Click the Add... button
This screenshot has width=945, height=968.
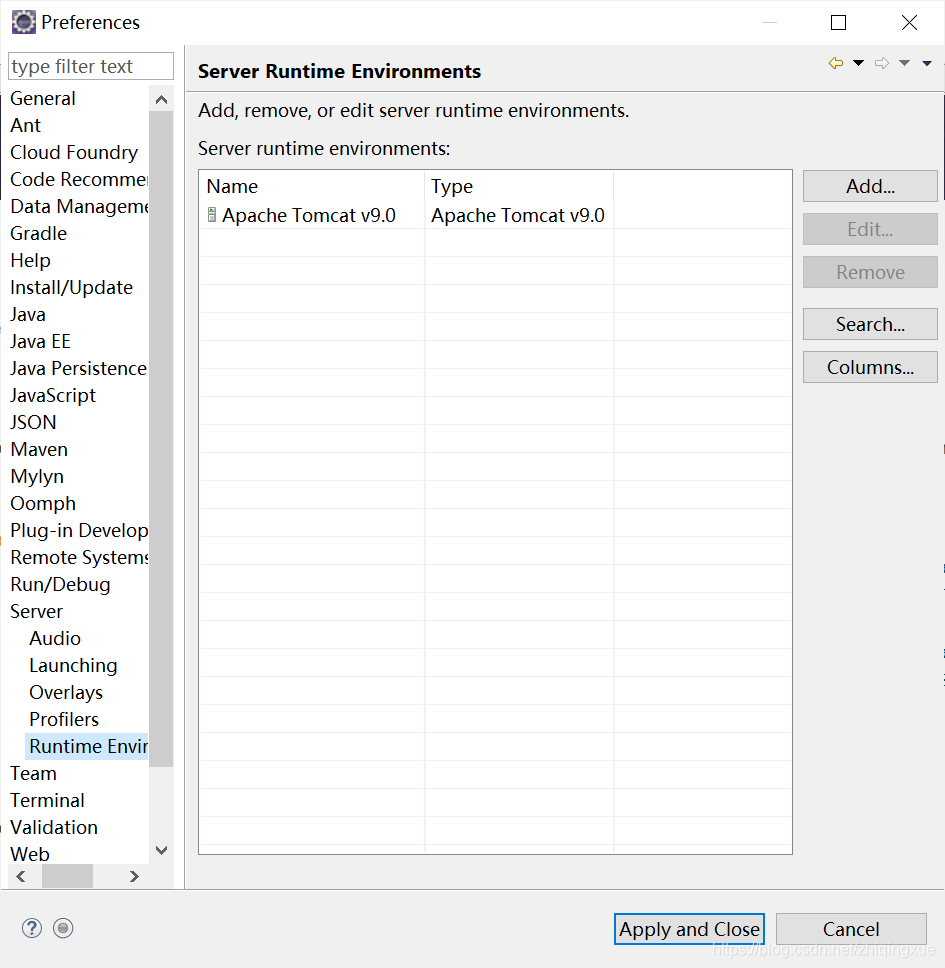point(870,186)
